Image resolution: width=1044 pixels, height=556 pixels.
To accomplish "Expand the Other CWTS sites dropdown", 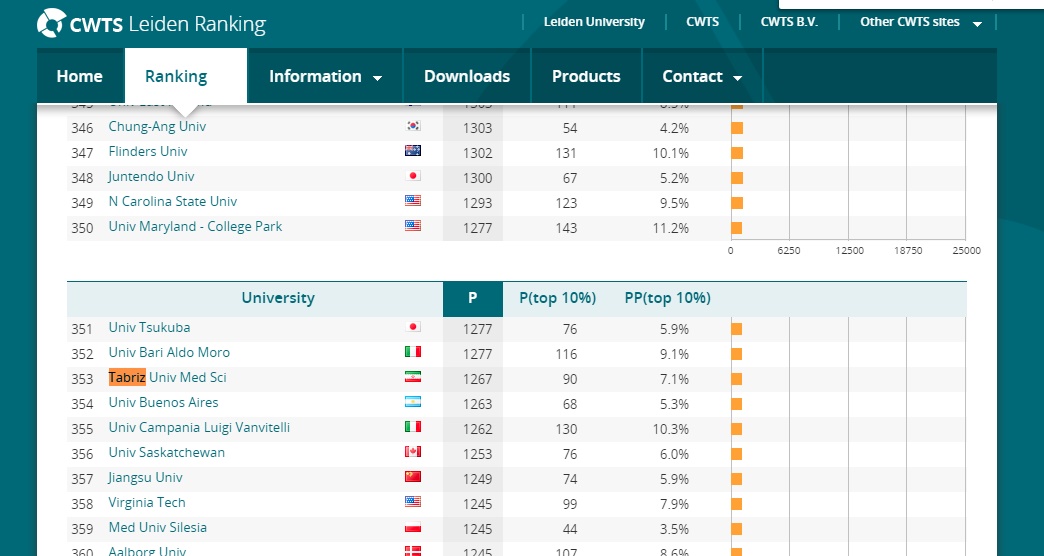I will pos(920,22).
